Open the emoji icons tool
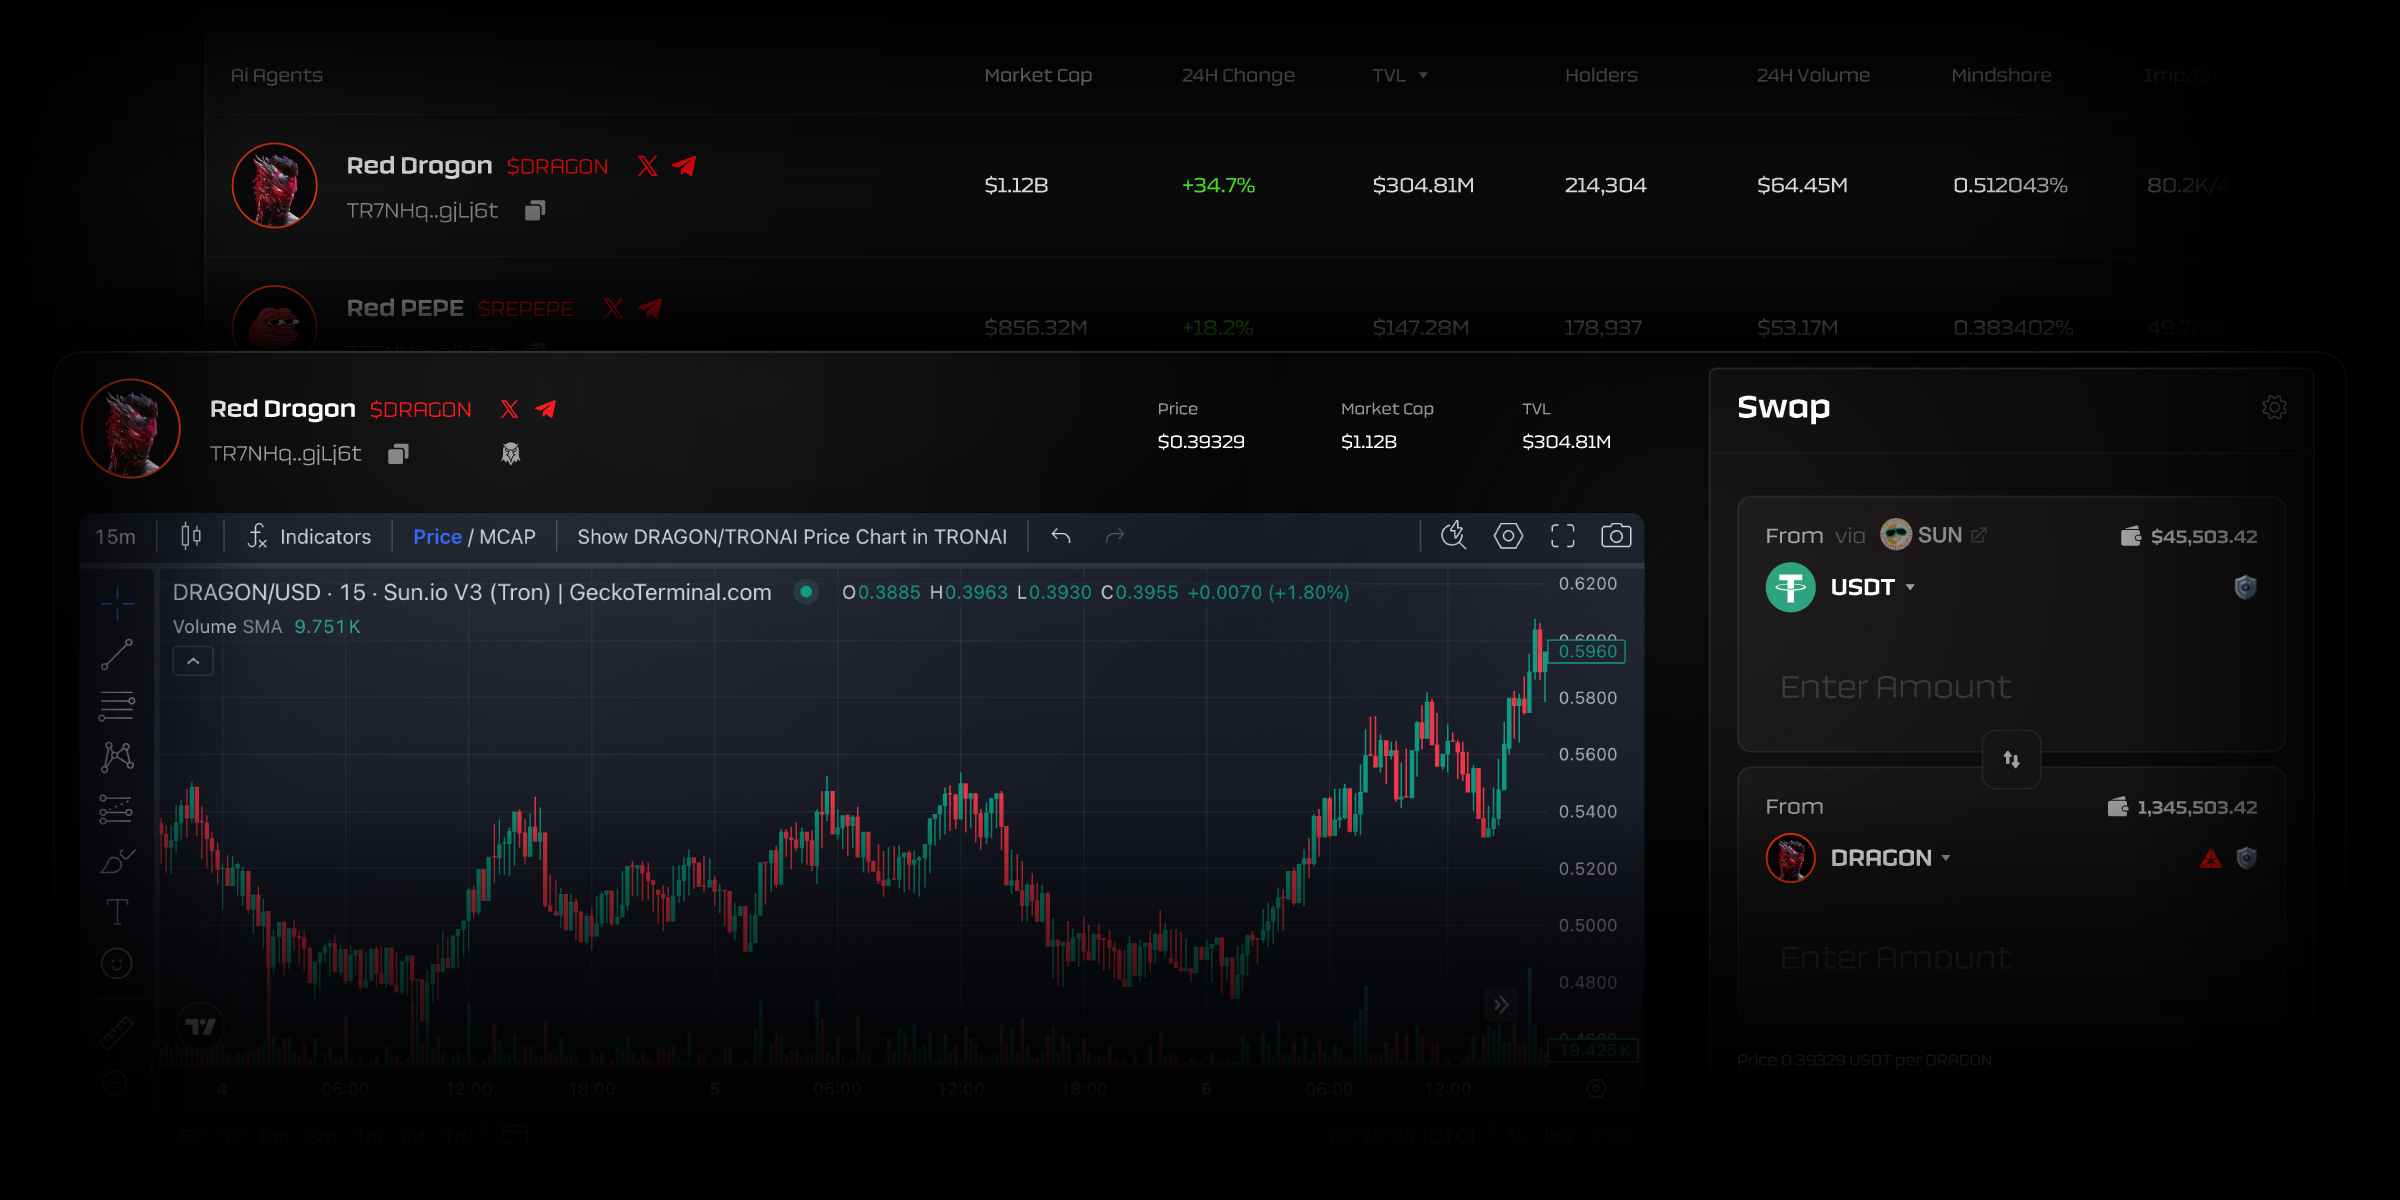Screen dimensions: 2400x1200 [x=117, y=963]
